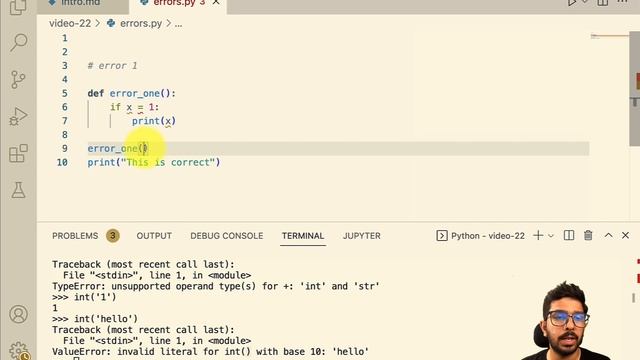Open the Testing flask view
Image resolution: width=640 pixels, height=360 pixels.
point(18,190)
